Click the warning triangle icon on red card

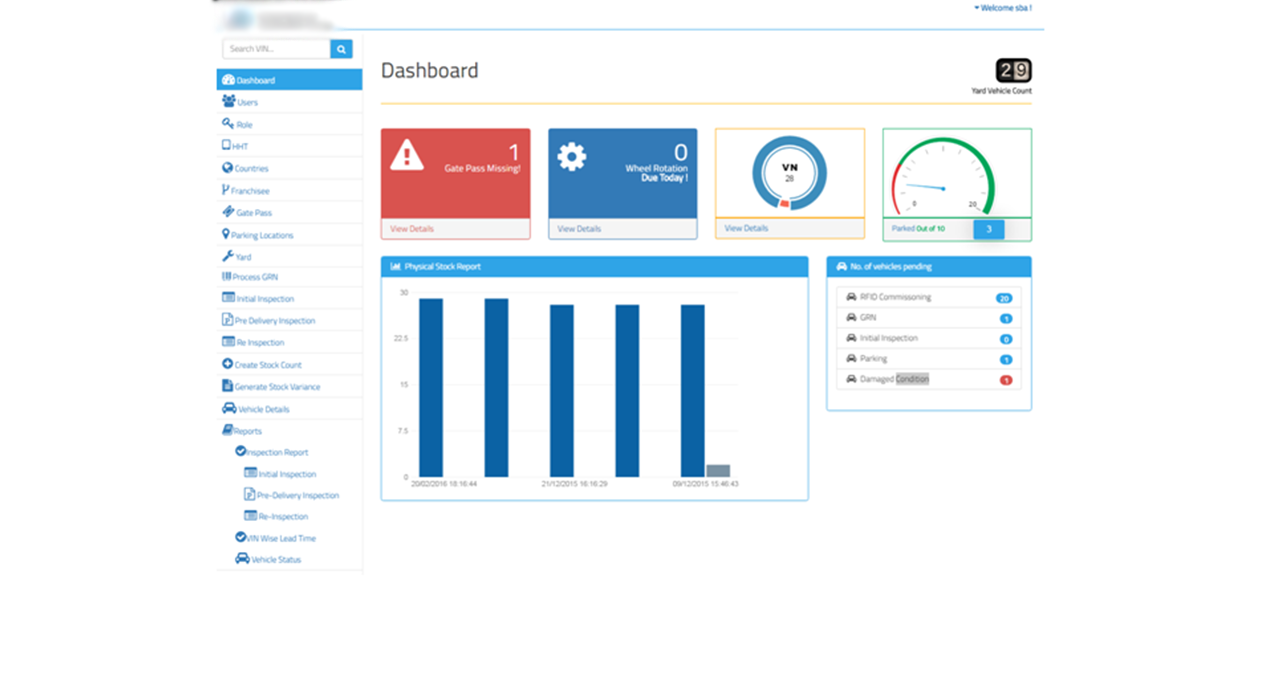[x=407, y=155]
